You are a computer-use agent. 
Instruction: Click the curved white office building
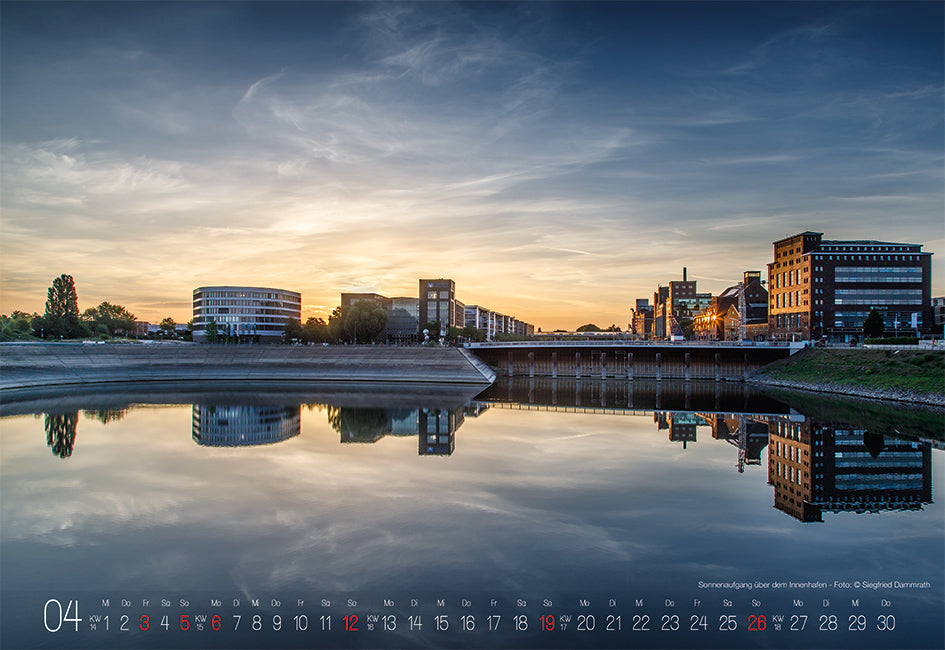click(246, 312)
